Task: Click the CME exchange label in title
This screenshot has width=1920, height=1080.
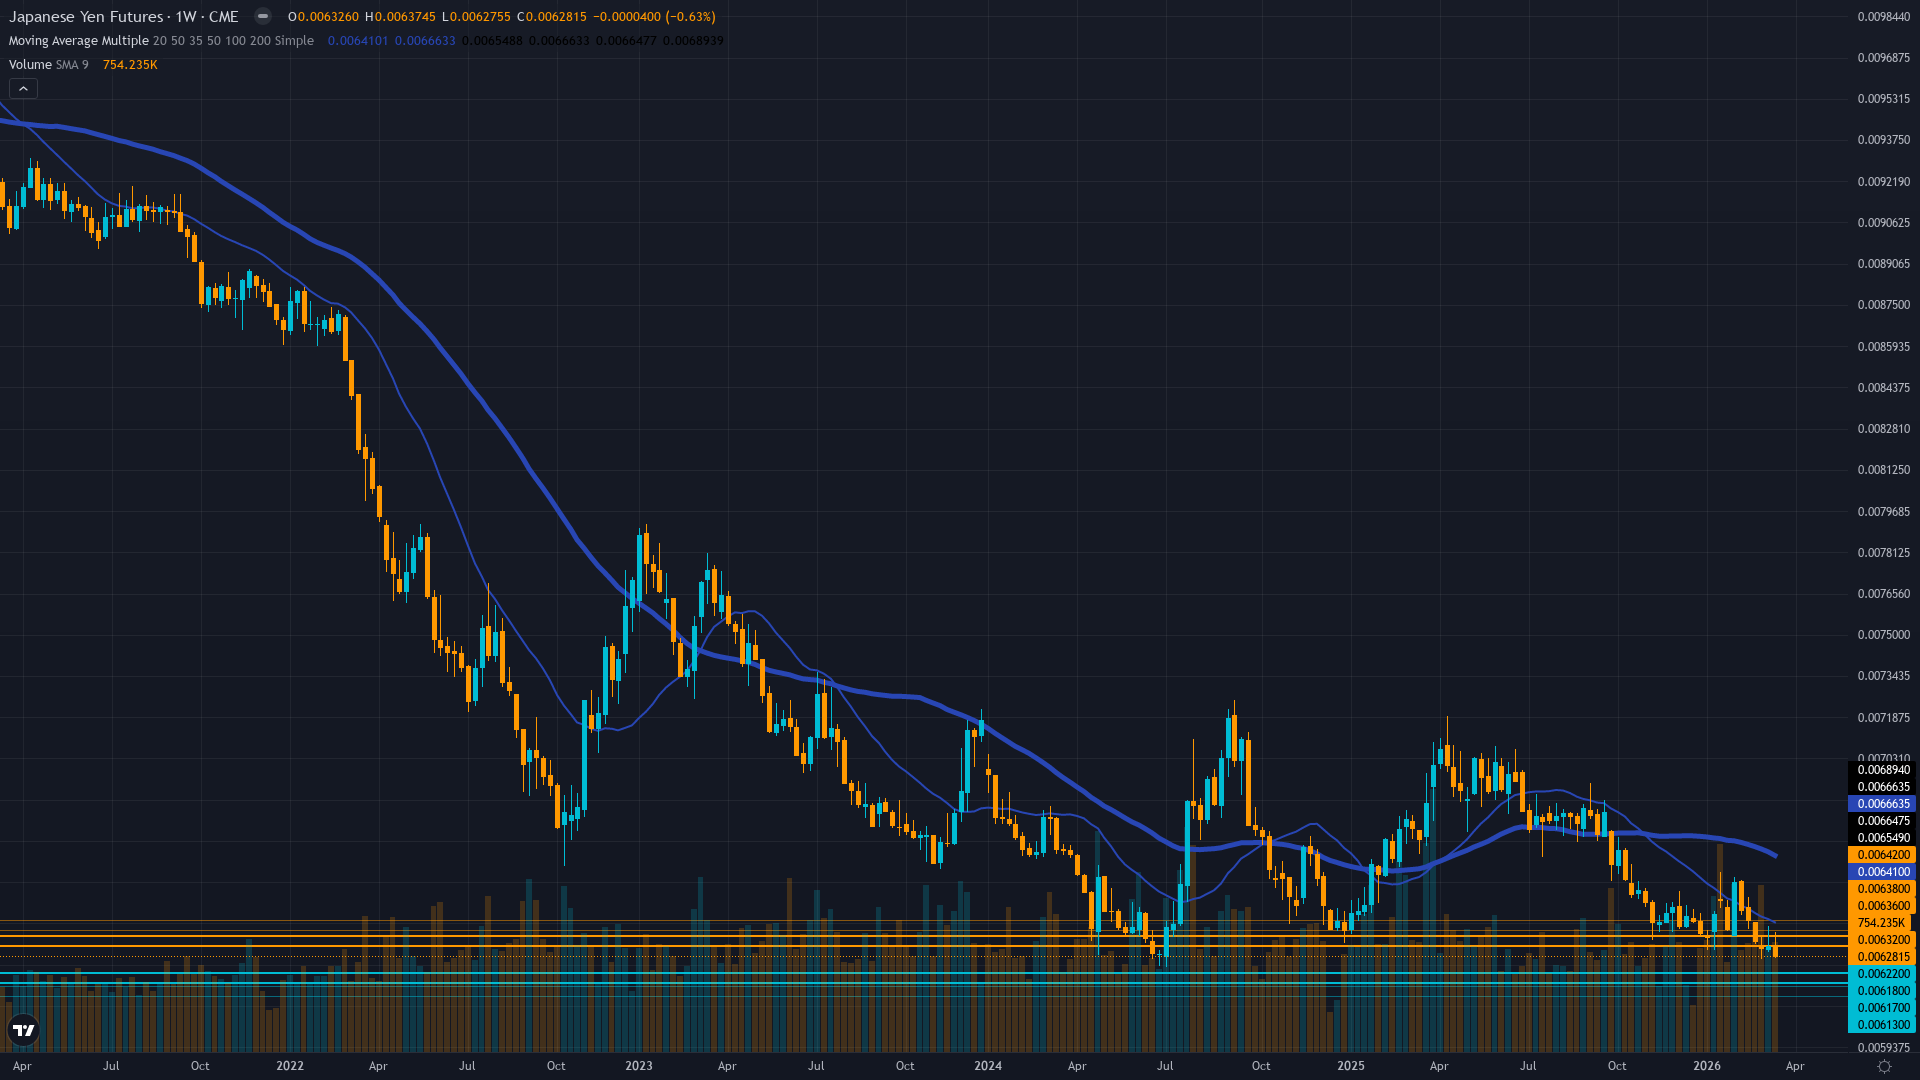Action: (224, 16)
